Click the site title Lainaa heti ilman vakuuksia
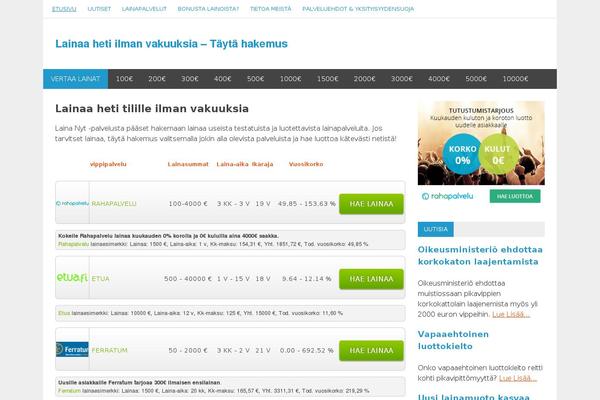 pyautogui.click(x=171, y=44)
